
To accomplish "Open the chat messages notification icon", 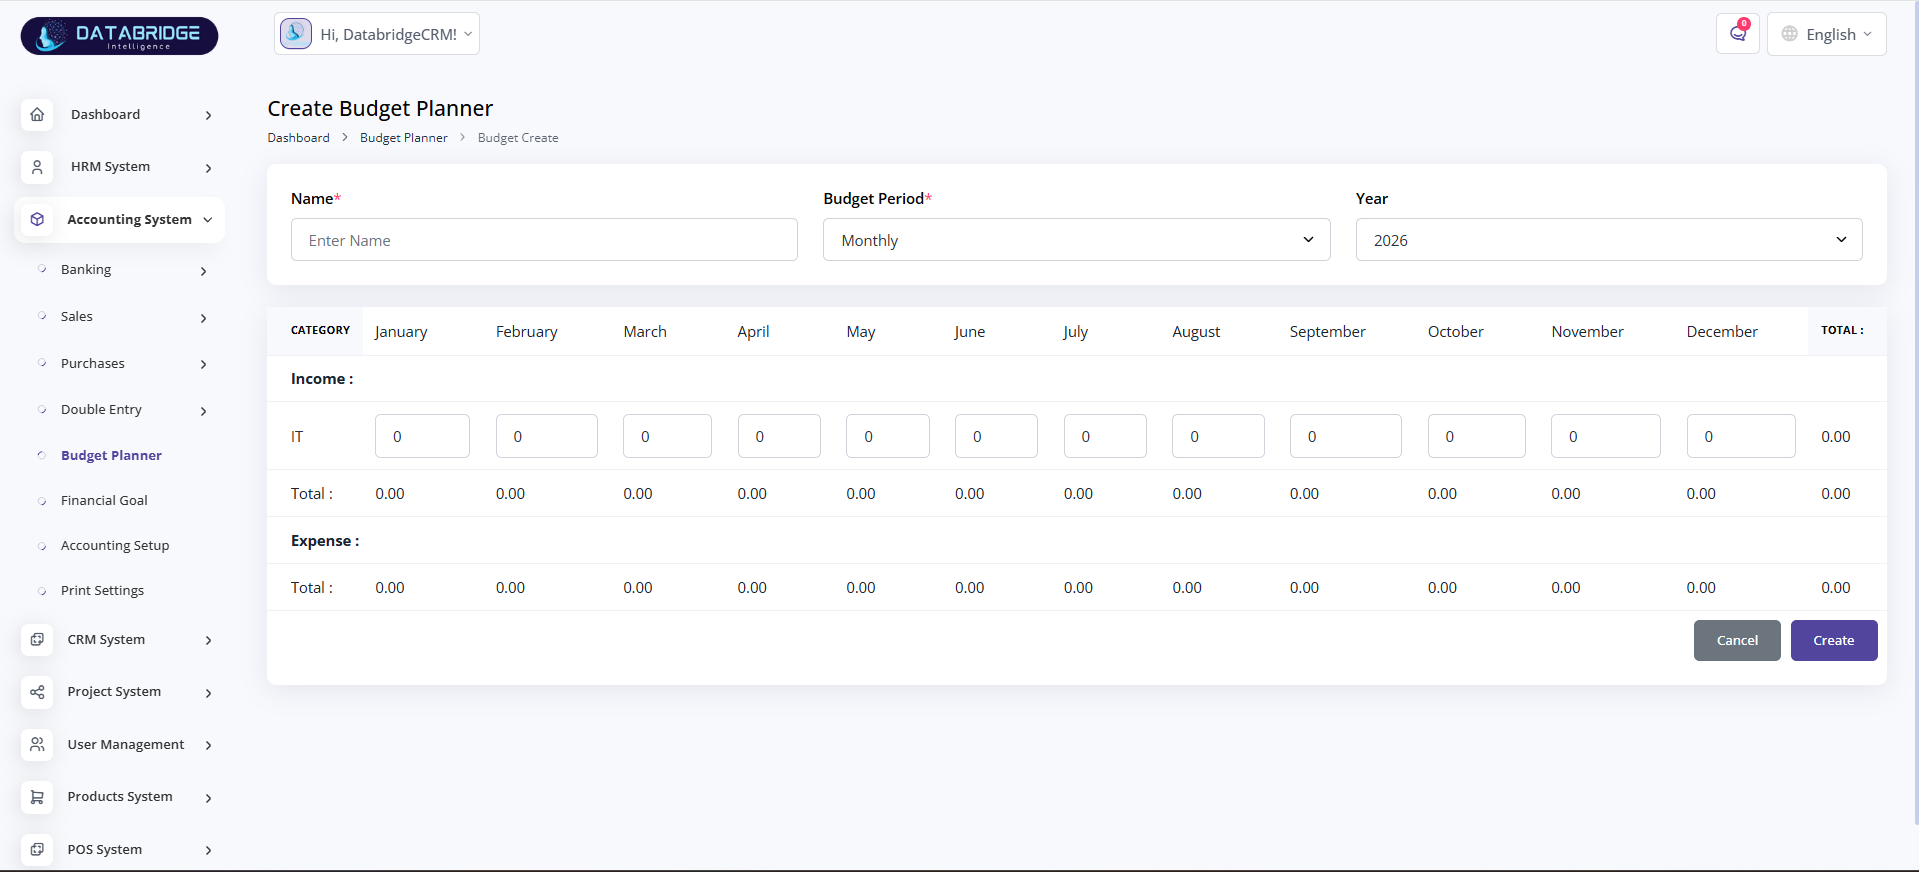I will tap(1738, 34).
